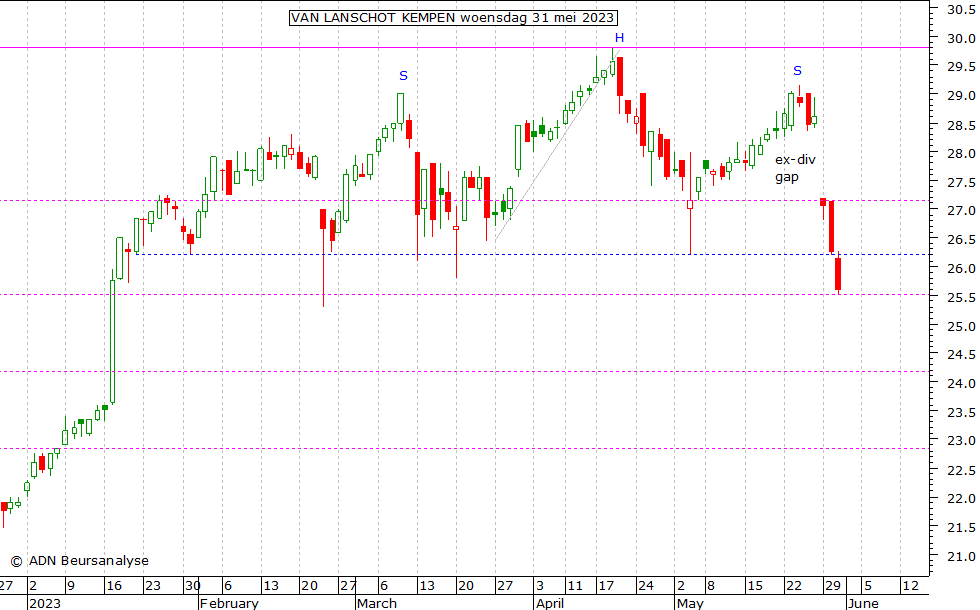Select the June month label
This screenshot has width=980, height=610.
[x=863, y=603]
